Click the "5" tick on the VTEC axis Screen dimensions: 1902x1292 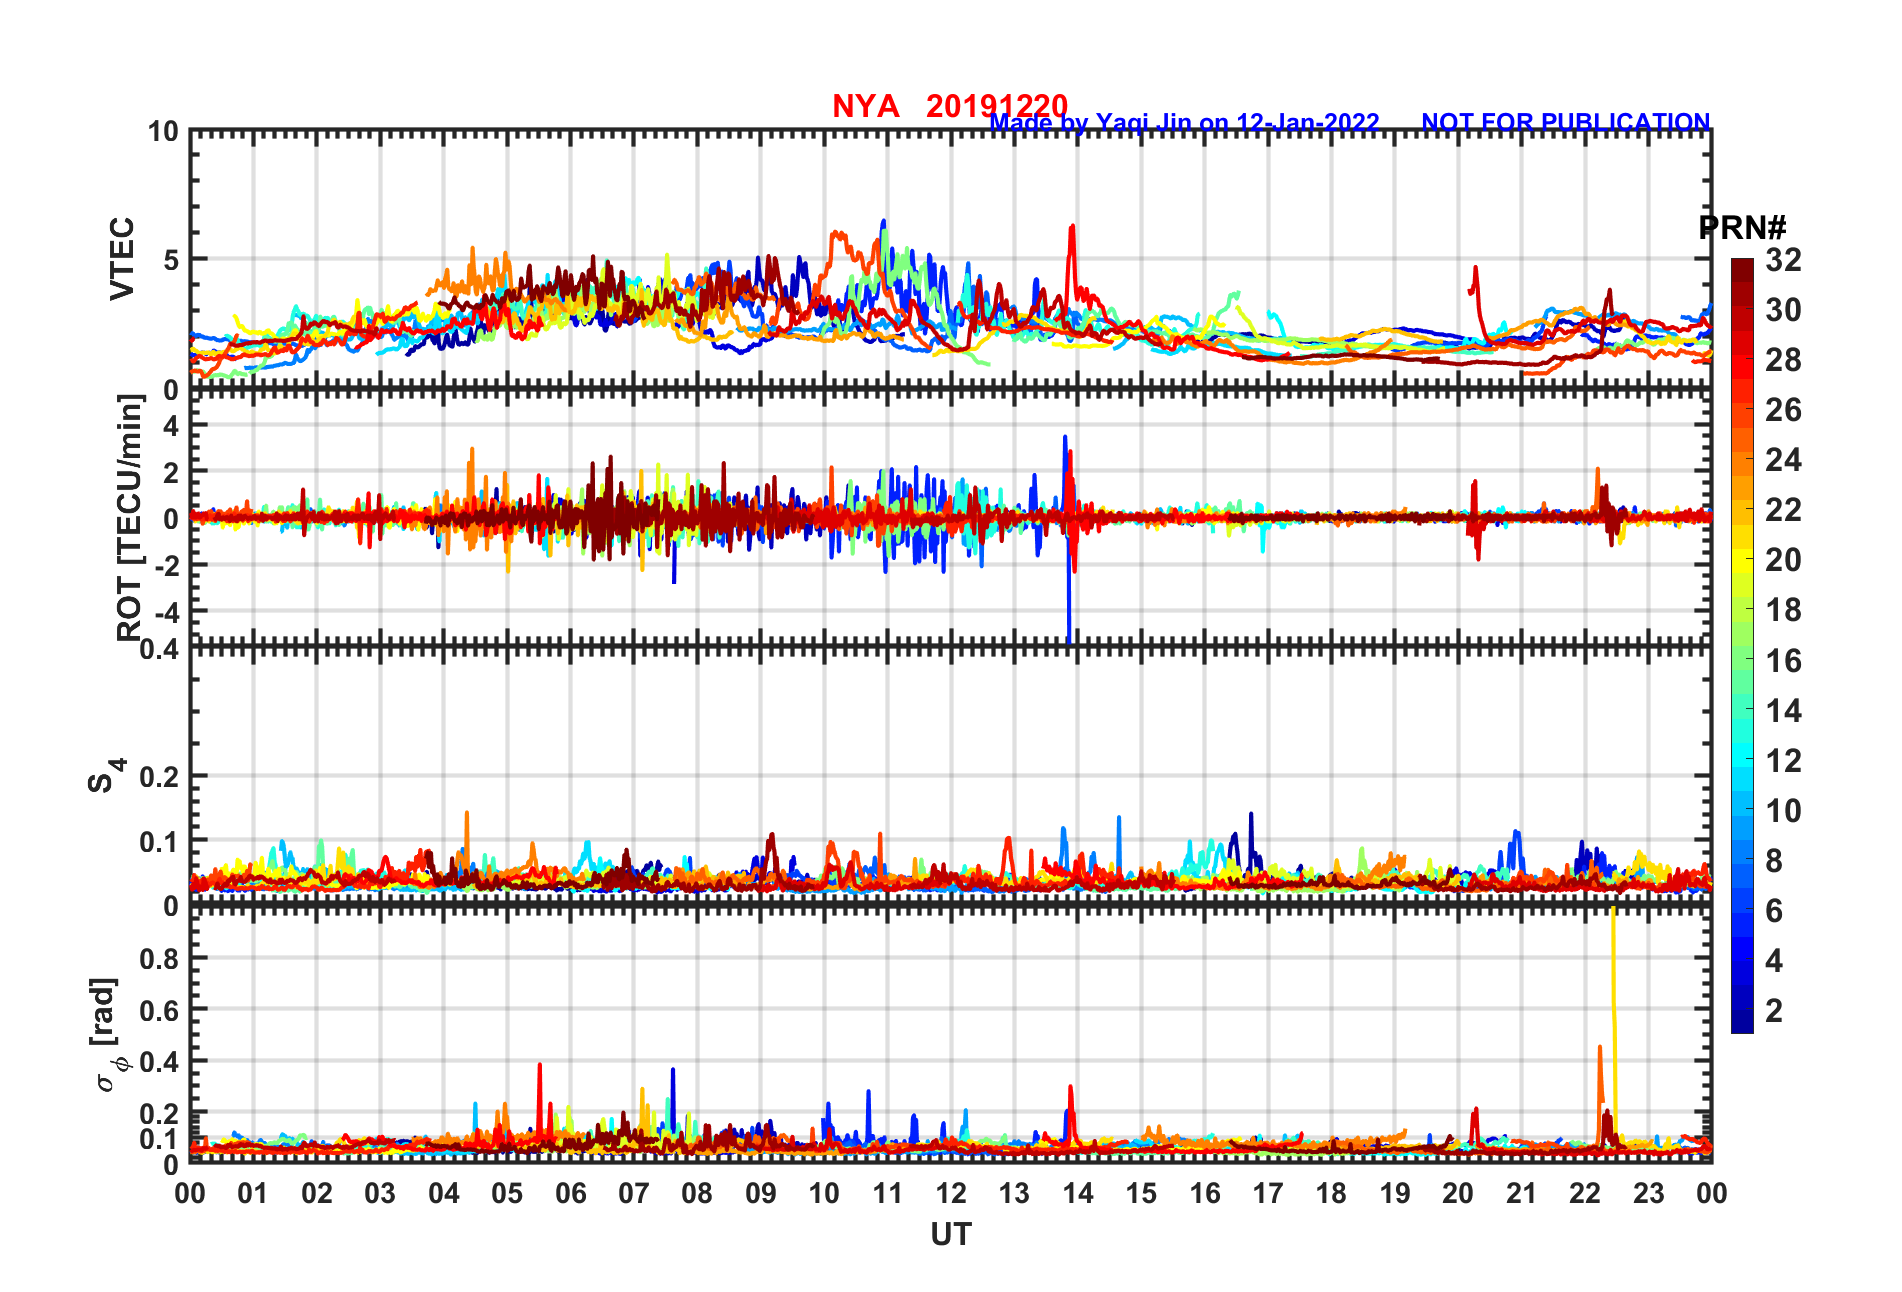(x=171, y=260)
